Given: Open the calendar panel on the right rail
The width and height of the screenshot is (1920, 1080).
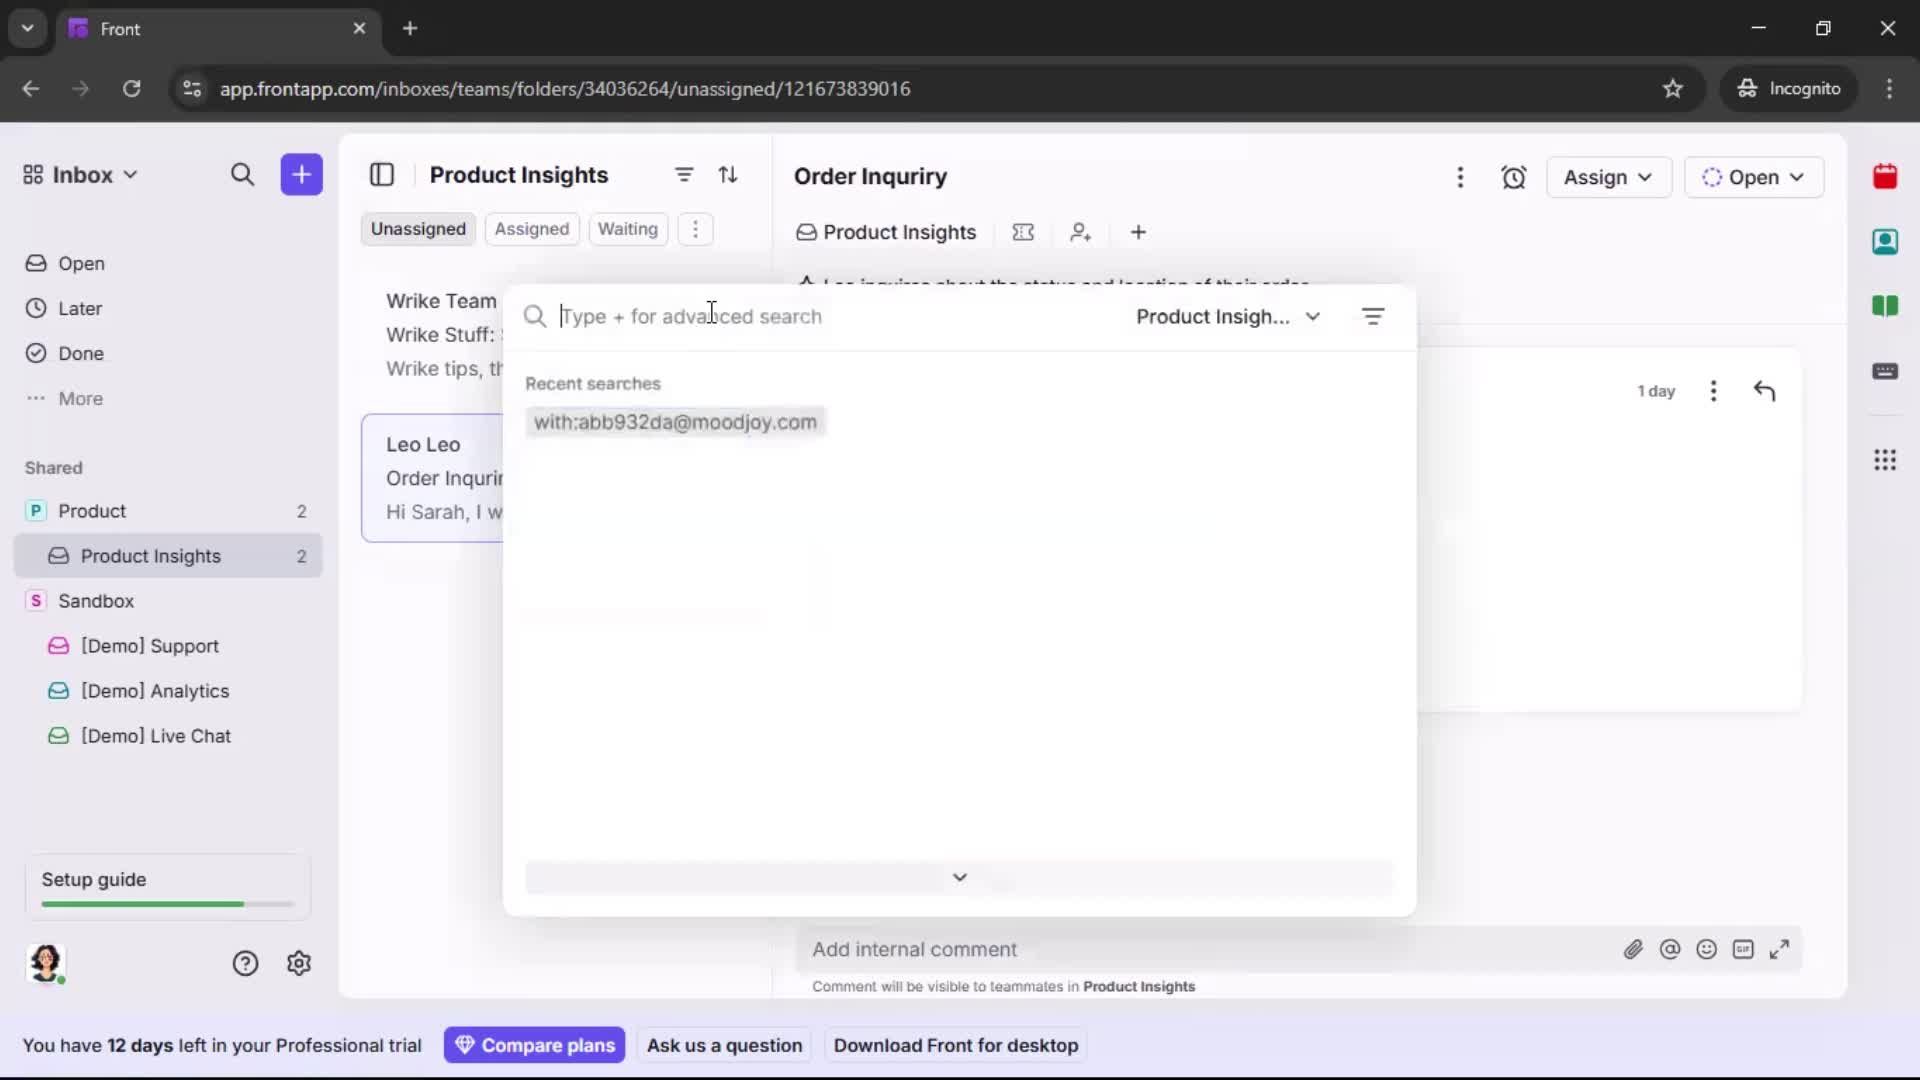Looking at the screenshot, I should point(1886,177).
